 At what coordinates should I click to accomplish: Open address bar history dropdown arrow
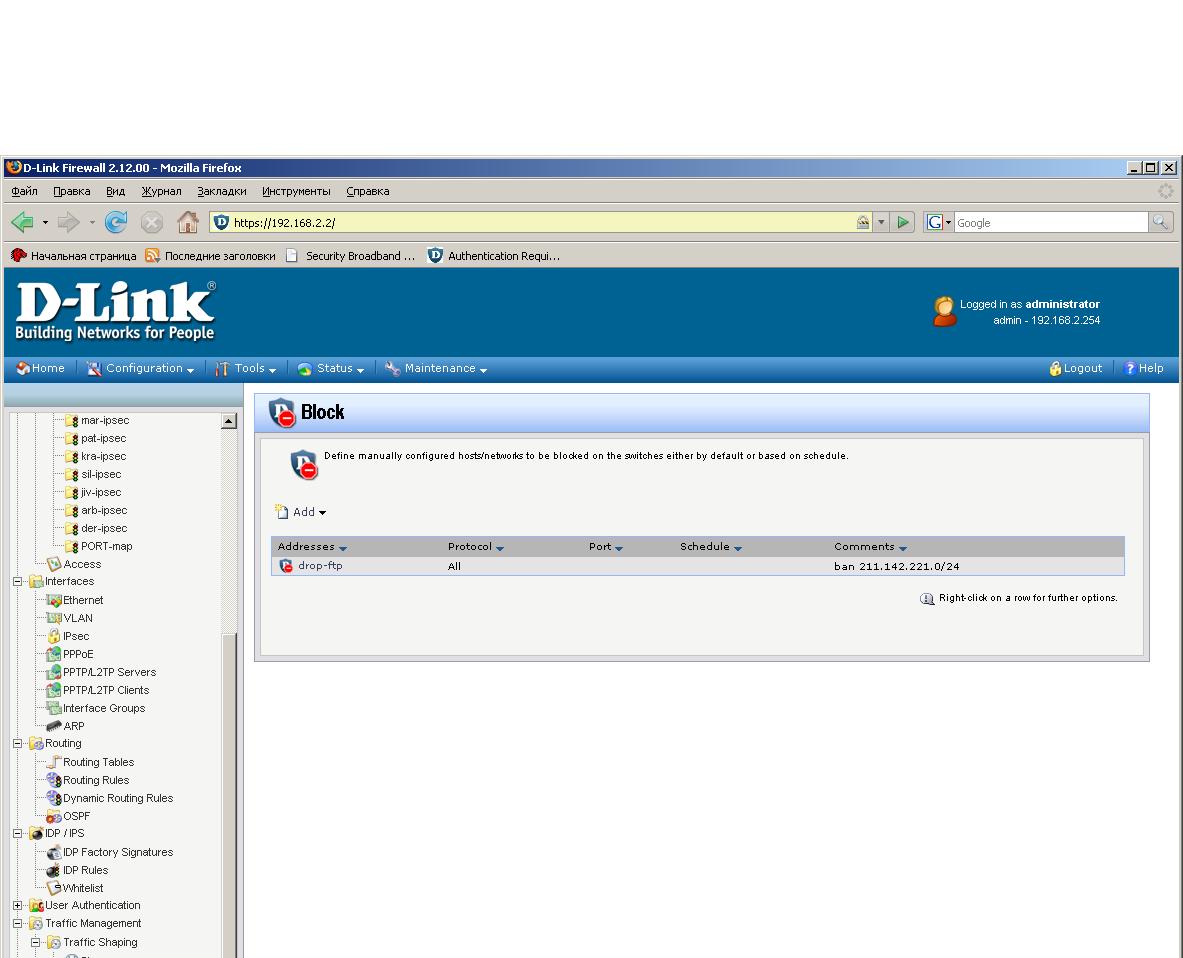point(880,223)
